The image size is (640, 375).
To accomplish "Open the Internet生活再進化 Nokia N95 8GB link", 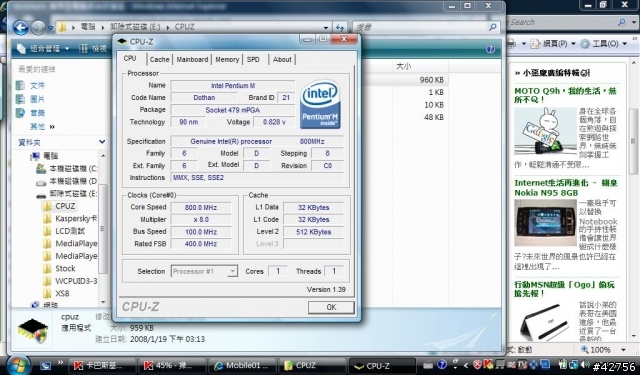I will pyautogui.click(x=566, y=188).
